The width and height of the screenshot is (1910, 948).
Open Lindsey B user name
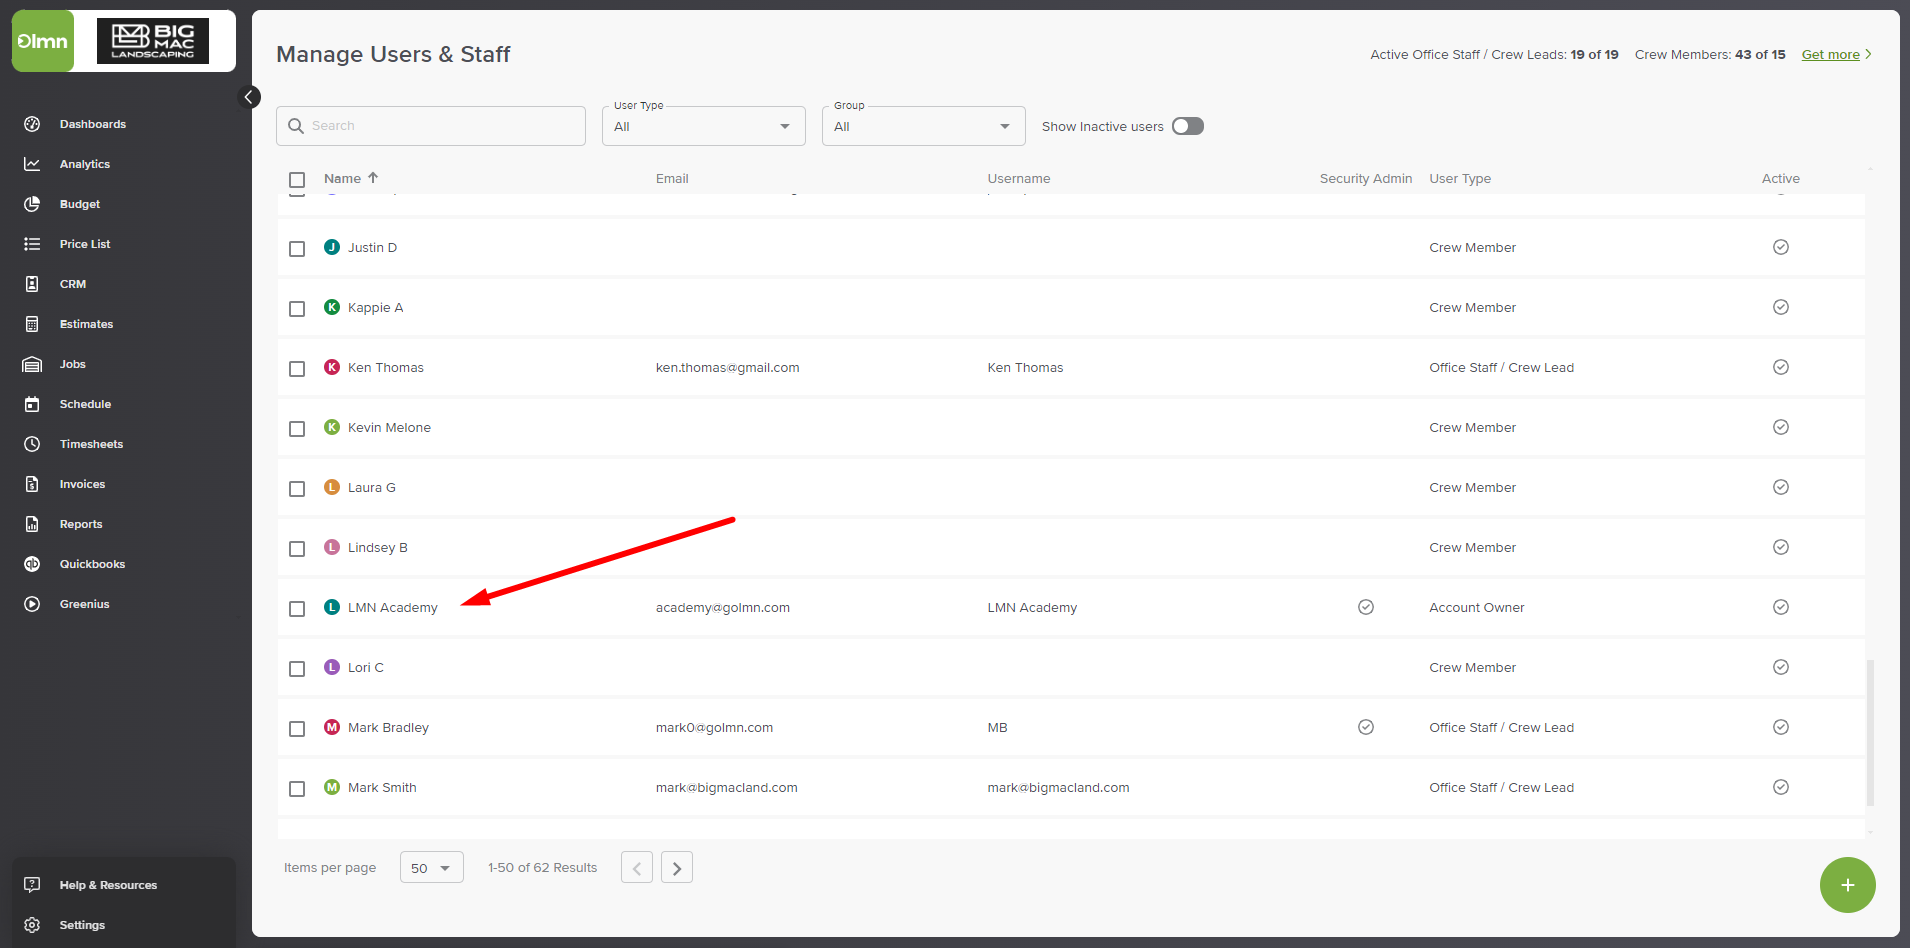tap(378, 547)
